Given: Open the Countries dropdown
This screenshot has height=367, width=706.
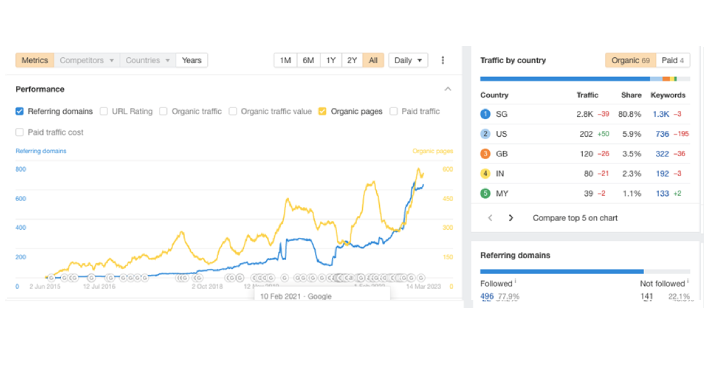Looking at the screenshot, I should pyautogui.click(x=148, y=60).
